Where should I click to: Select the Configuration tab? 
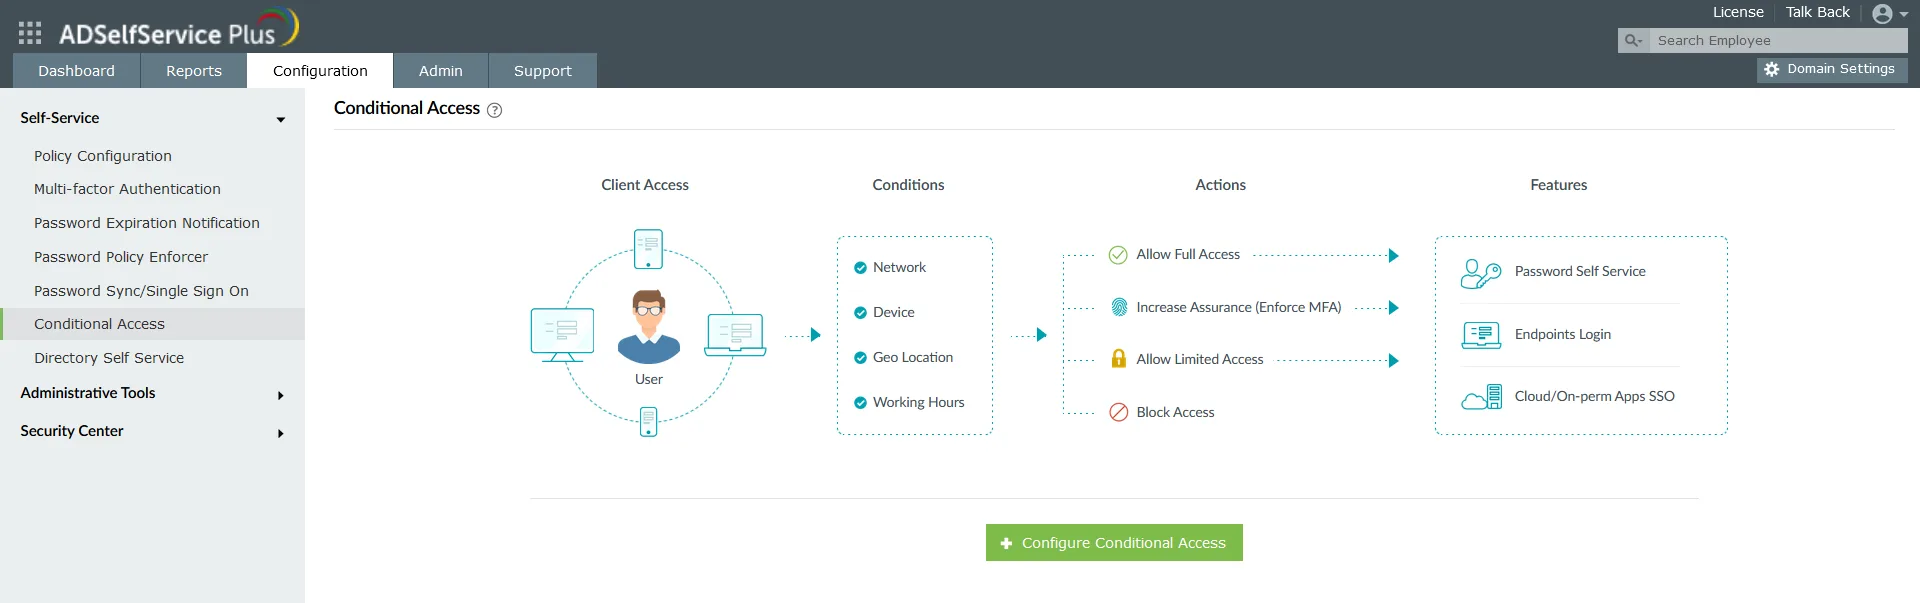pyautogui.click(x=320, y=71)
